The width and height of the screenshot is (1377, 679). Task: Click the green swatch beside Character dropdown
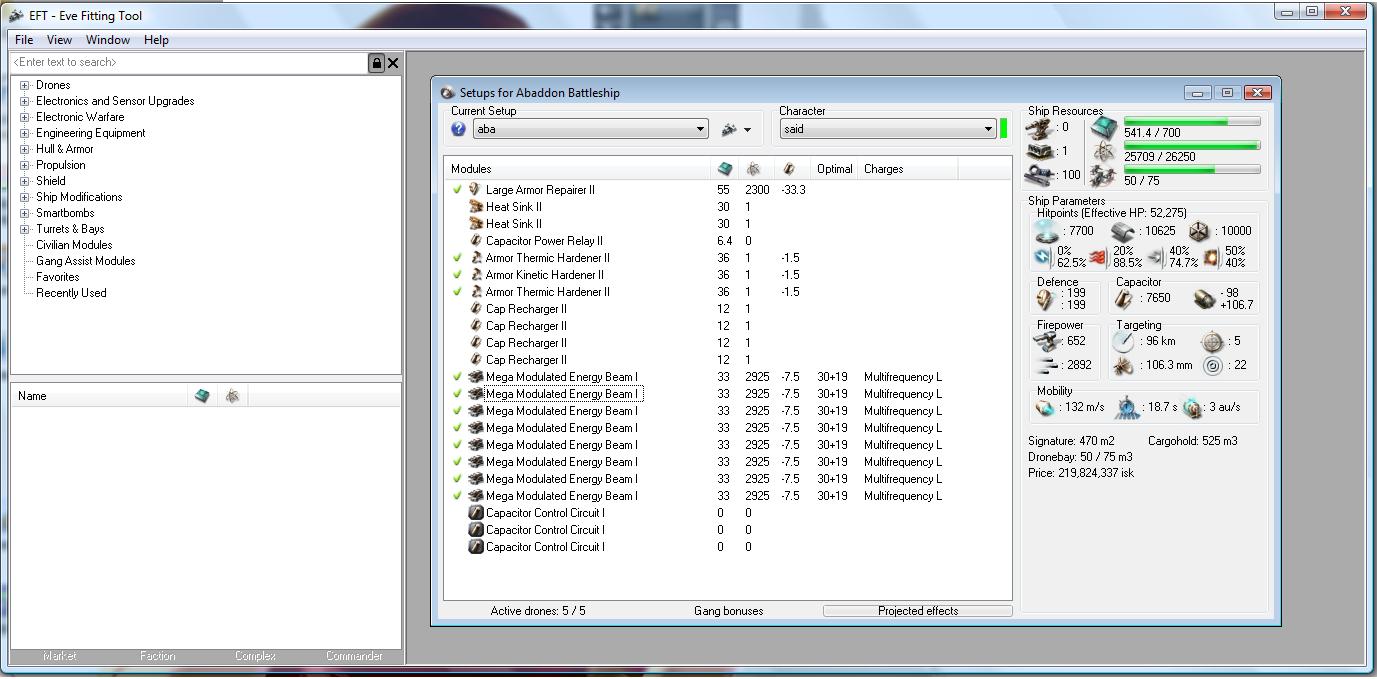tap(1004, 128)
